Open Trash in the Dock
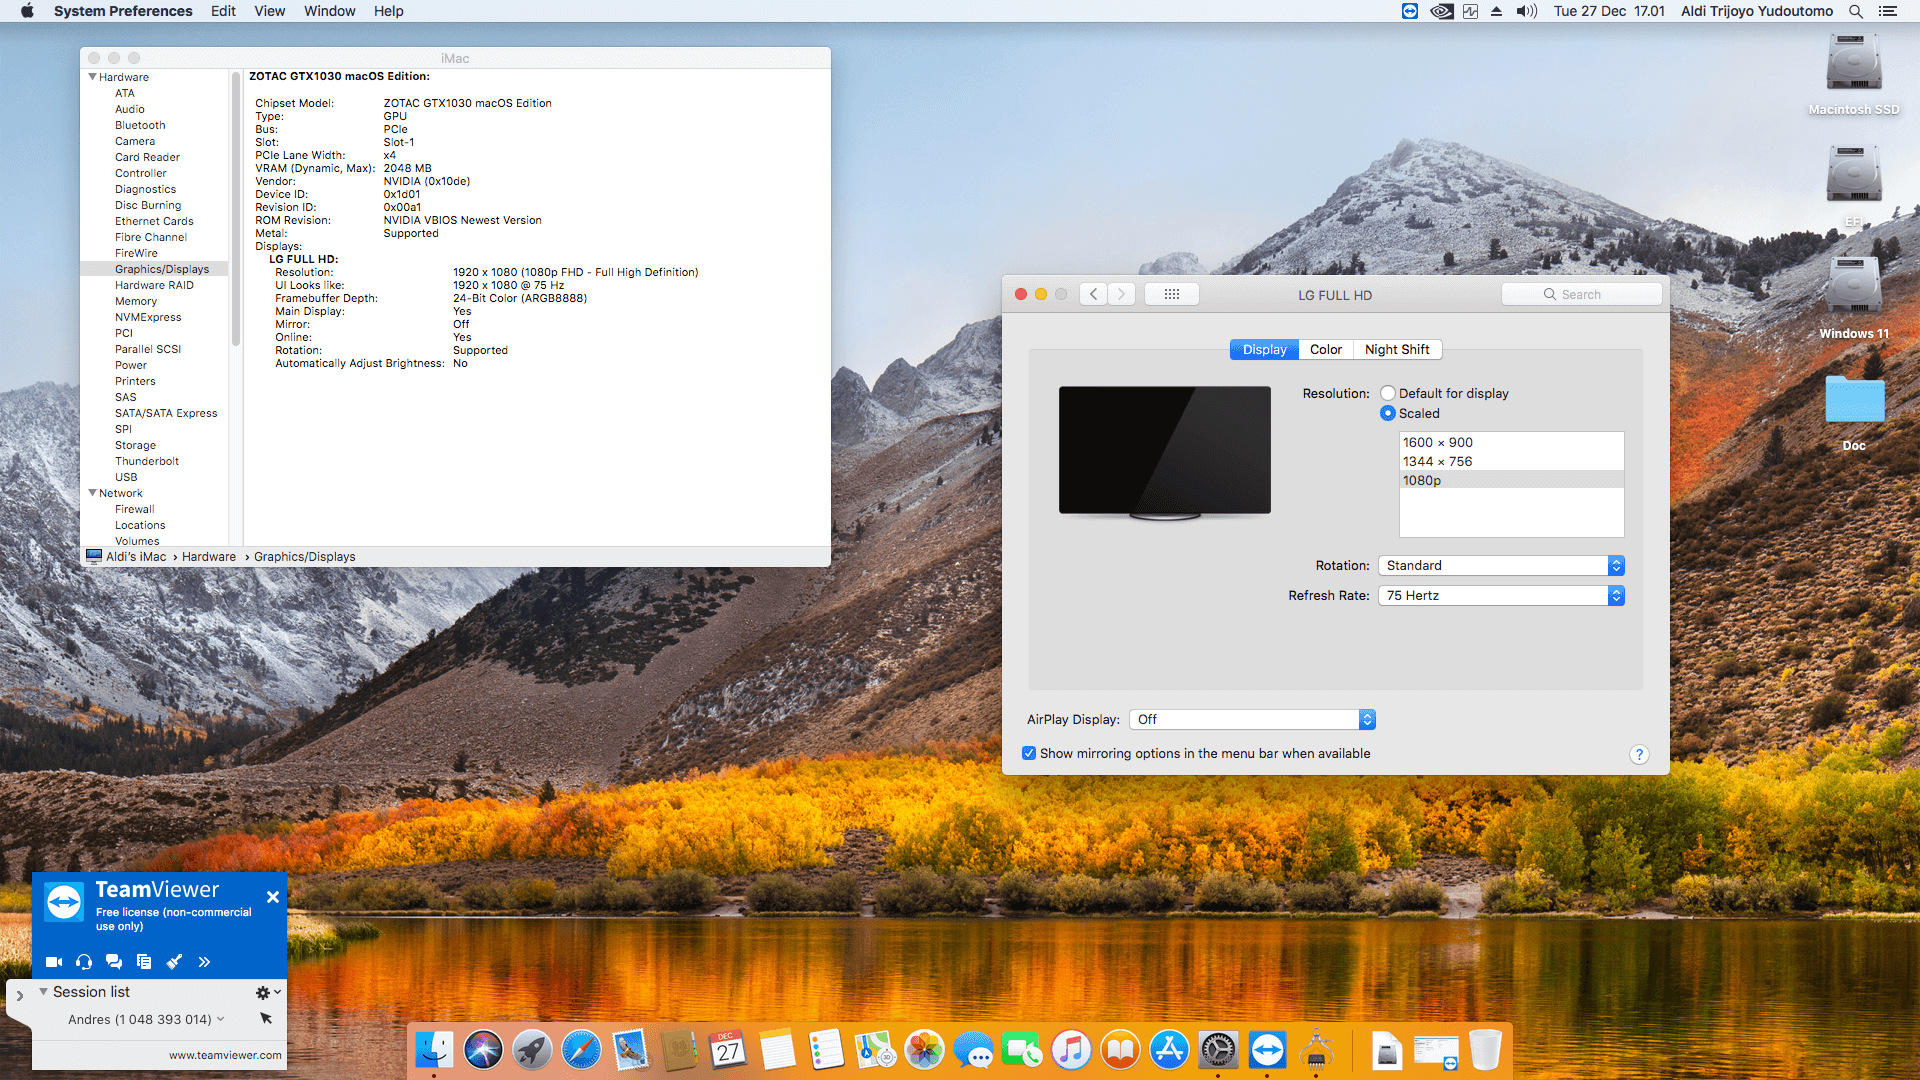The height and width of the screenshot is (1080, 1920). click(x=1485, y=1050)
